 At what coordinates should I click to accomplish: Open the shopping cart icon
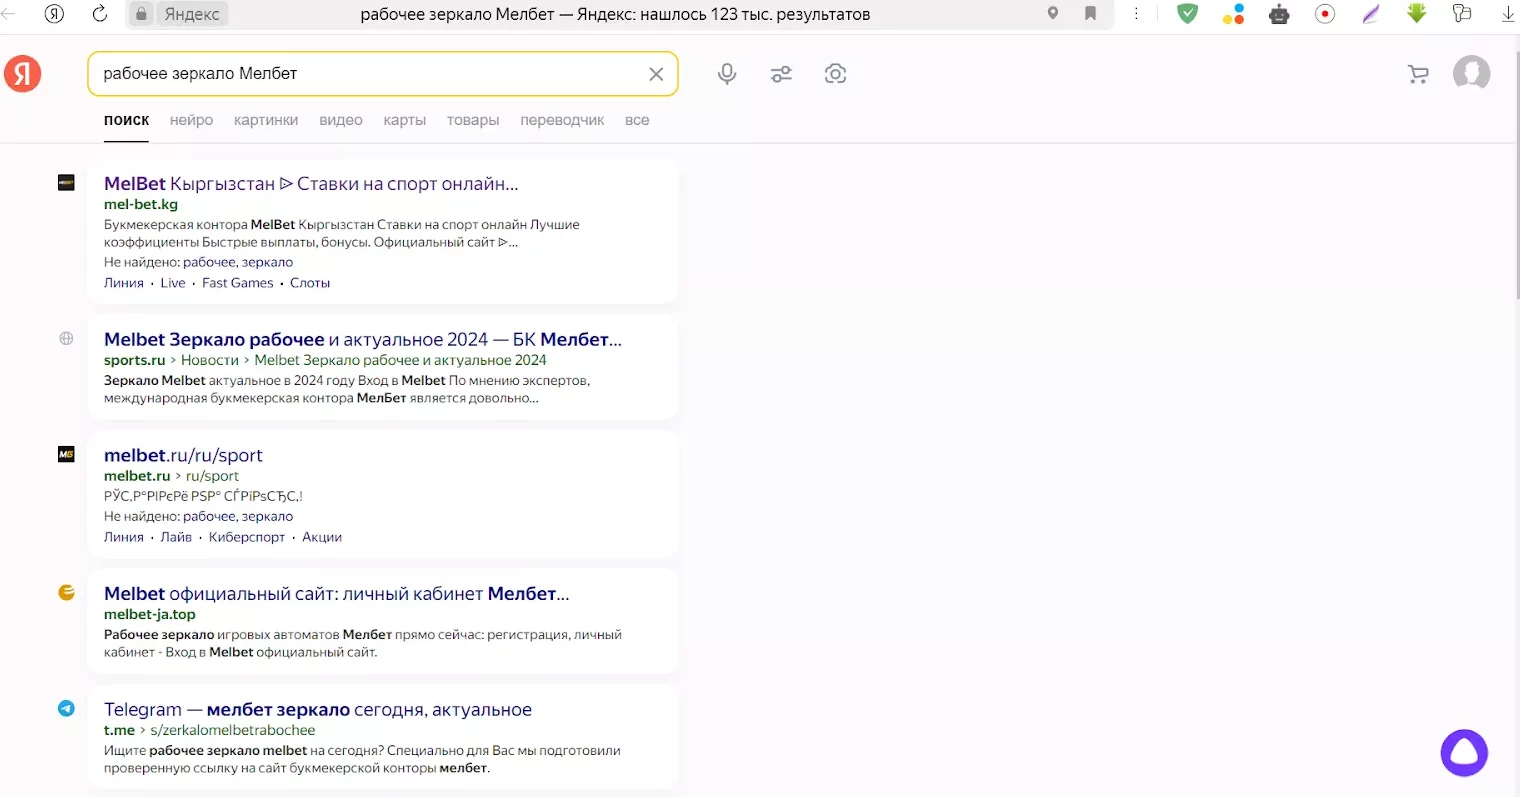[x=1418, y=74]
